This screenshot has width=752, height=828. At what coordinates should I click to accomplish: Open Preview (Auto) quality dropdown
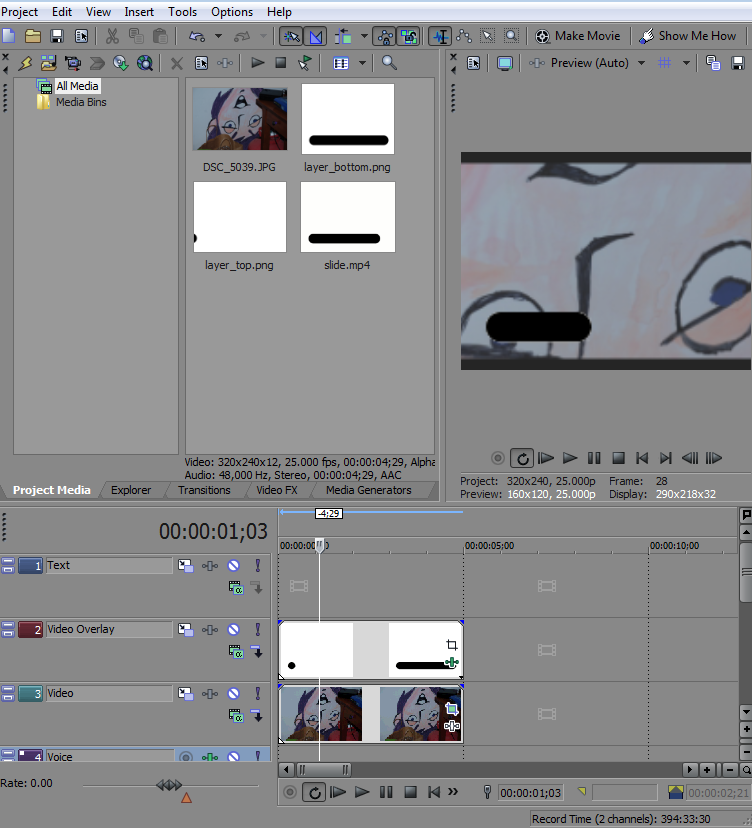tap(642, 63)
